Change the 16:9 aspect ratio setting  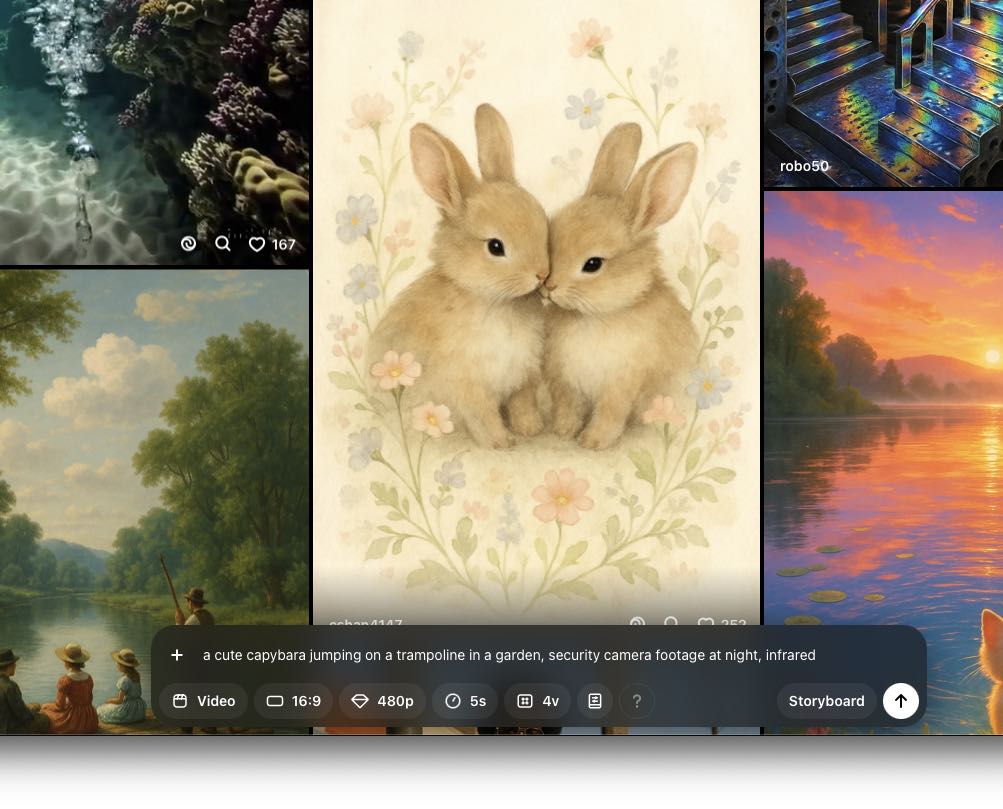click(x=293, y=701)
